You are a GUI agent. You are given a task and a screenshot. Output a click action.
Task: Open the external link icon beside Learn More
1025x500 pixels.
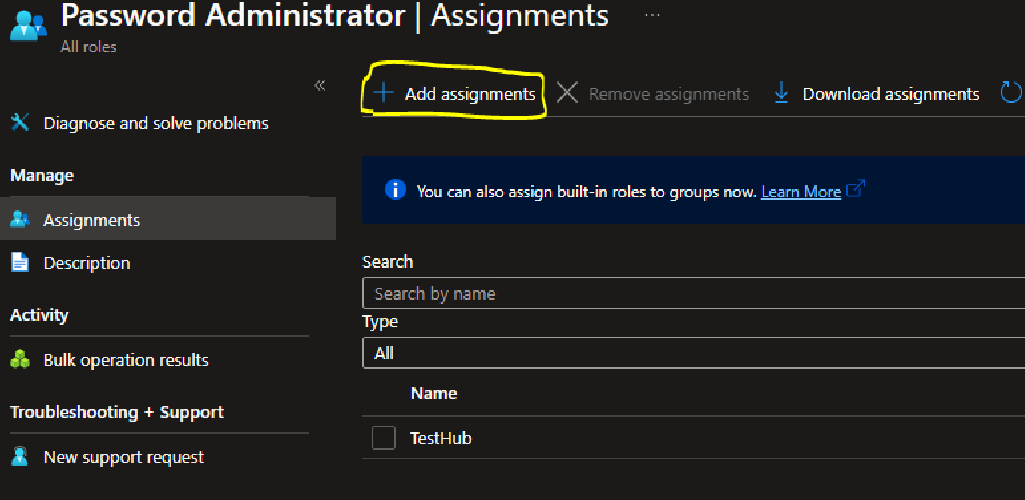(x=856, y=190)
